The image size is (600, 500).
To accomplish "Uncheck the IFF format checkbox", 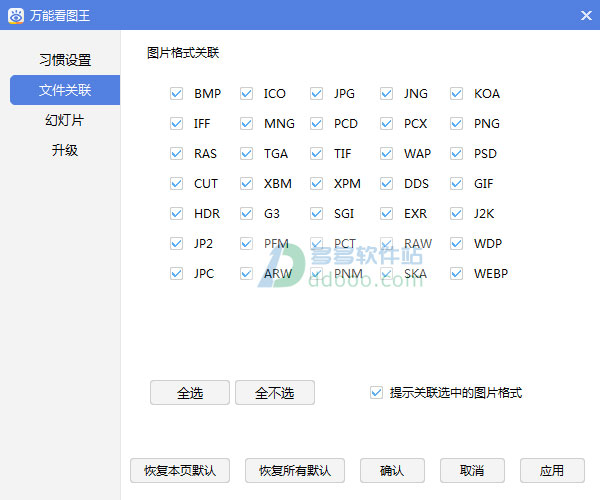I will (176, 124).
